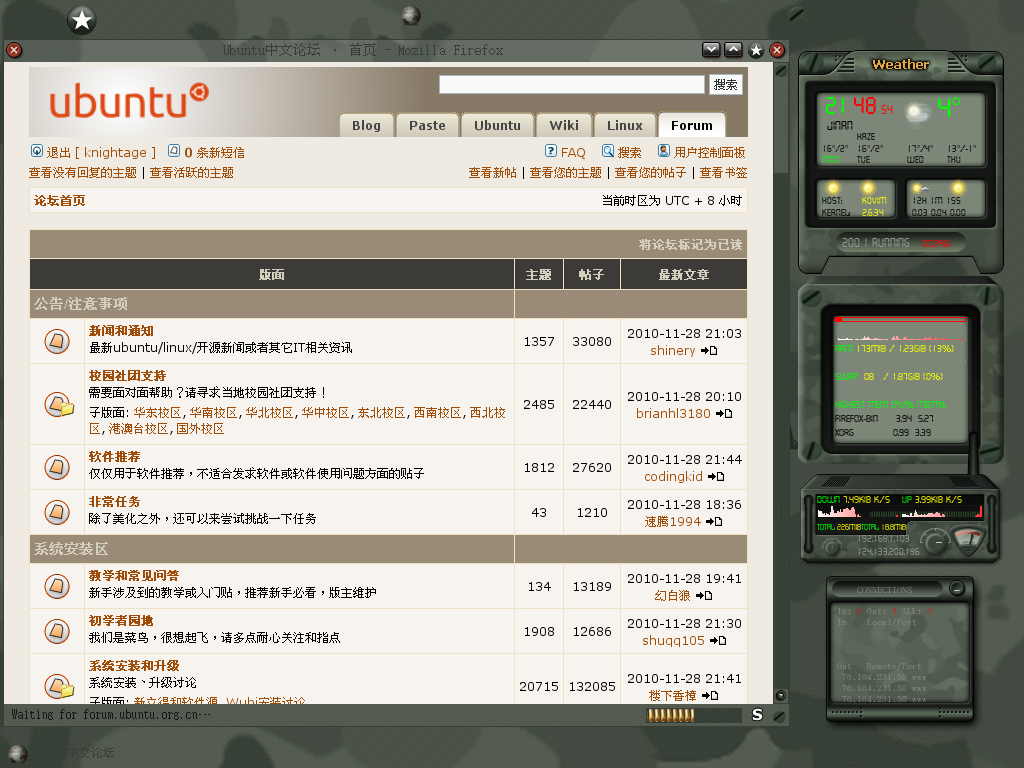Click the S icon in status bar
The width and height of the screenshot is (1024, 768).
[757, 715]
